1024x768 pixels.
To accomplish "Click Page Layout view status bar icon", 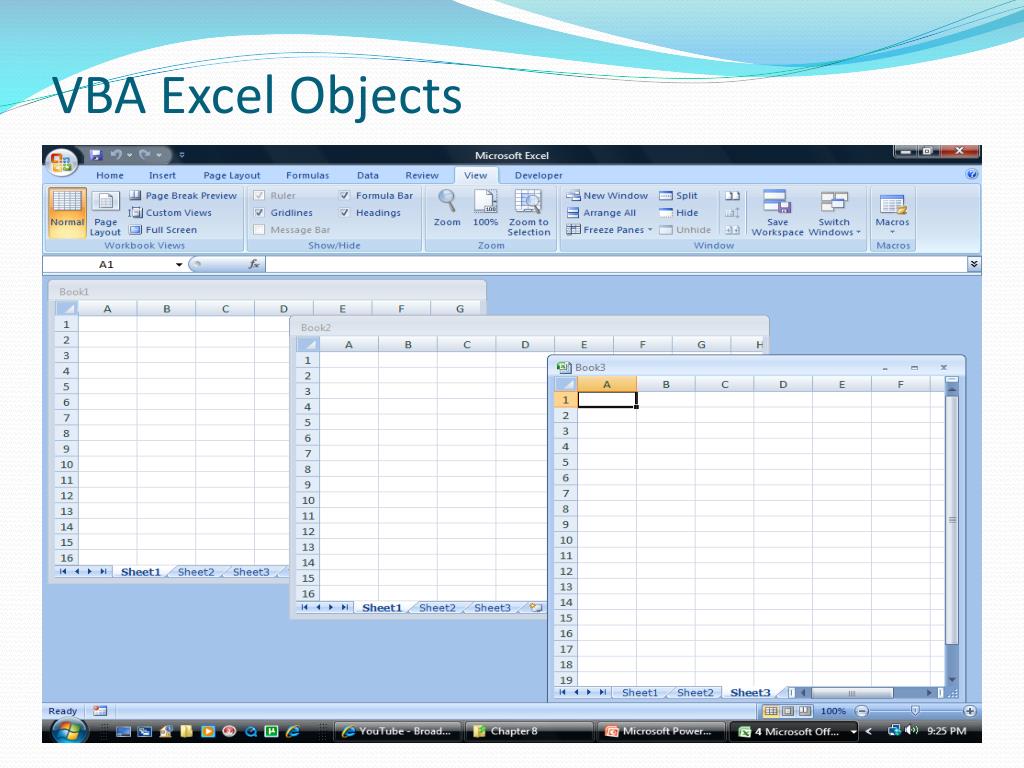I will point(788,711).
